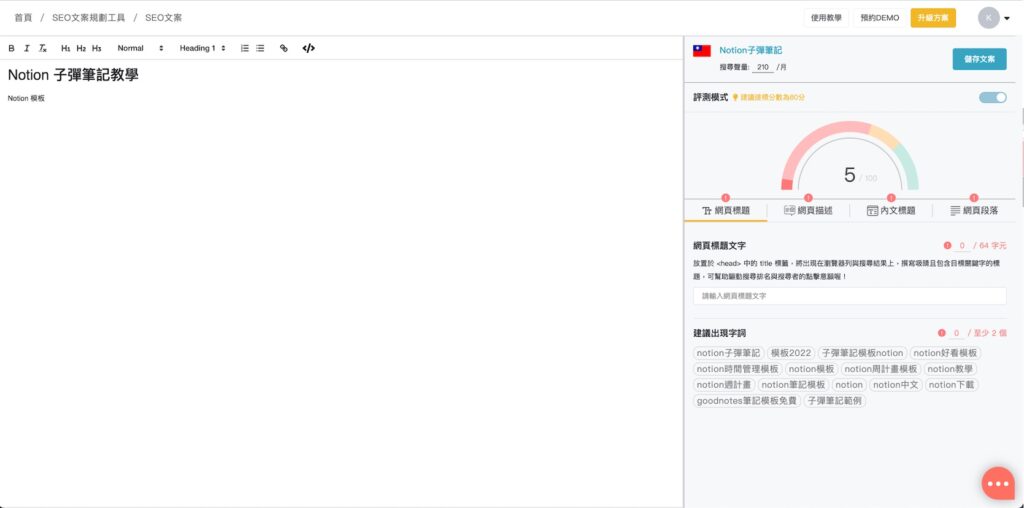The image size is (1024, 508).
Task: Click the 使用教學 button
Action: click(x=826, y=18)
